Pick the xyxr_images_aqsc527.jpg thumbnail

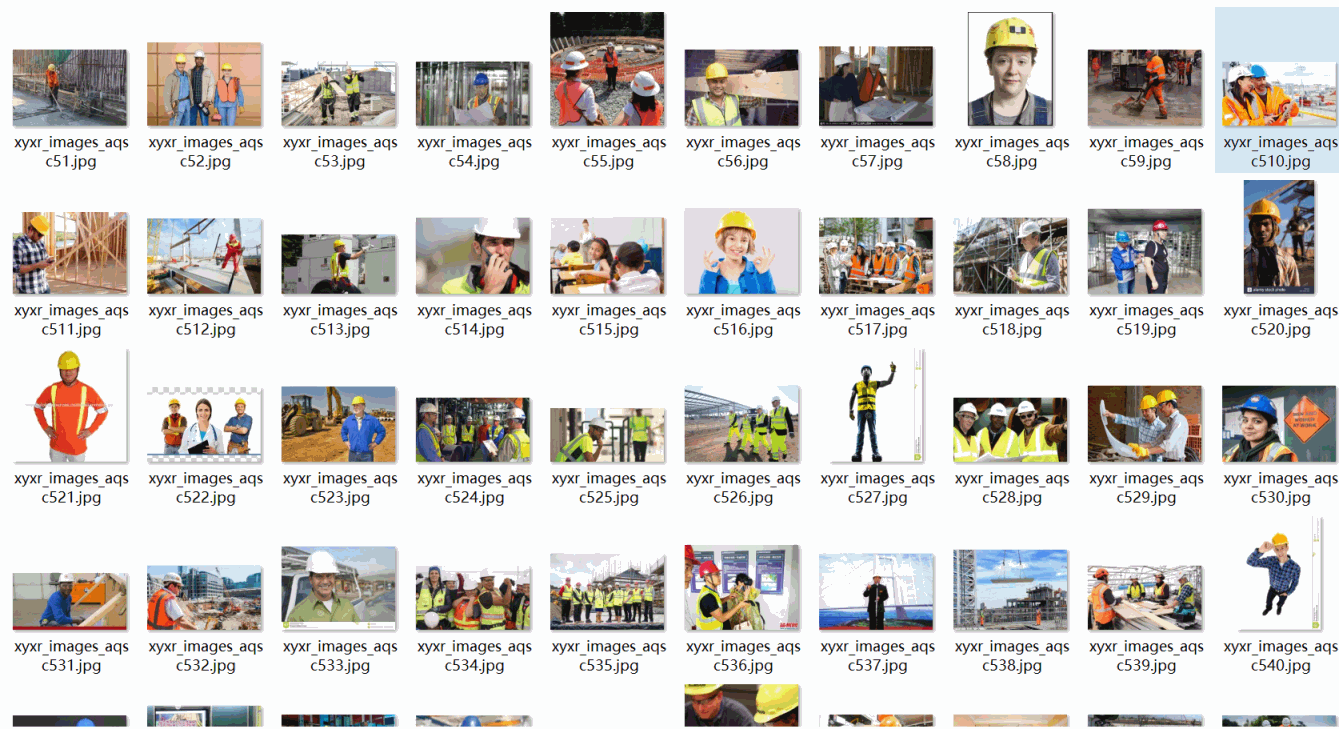pyautogui.click(x=878, y=405)
